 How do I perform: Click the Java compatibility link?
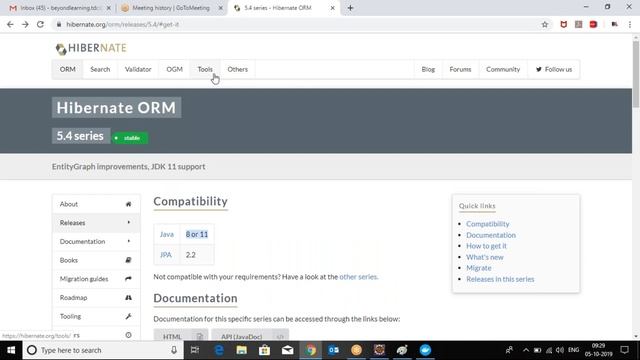click(x=167, y=234)
